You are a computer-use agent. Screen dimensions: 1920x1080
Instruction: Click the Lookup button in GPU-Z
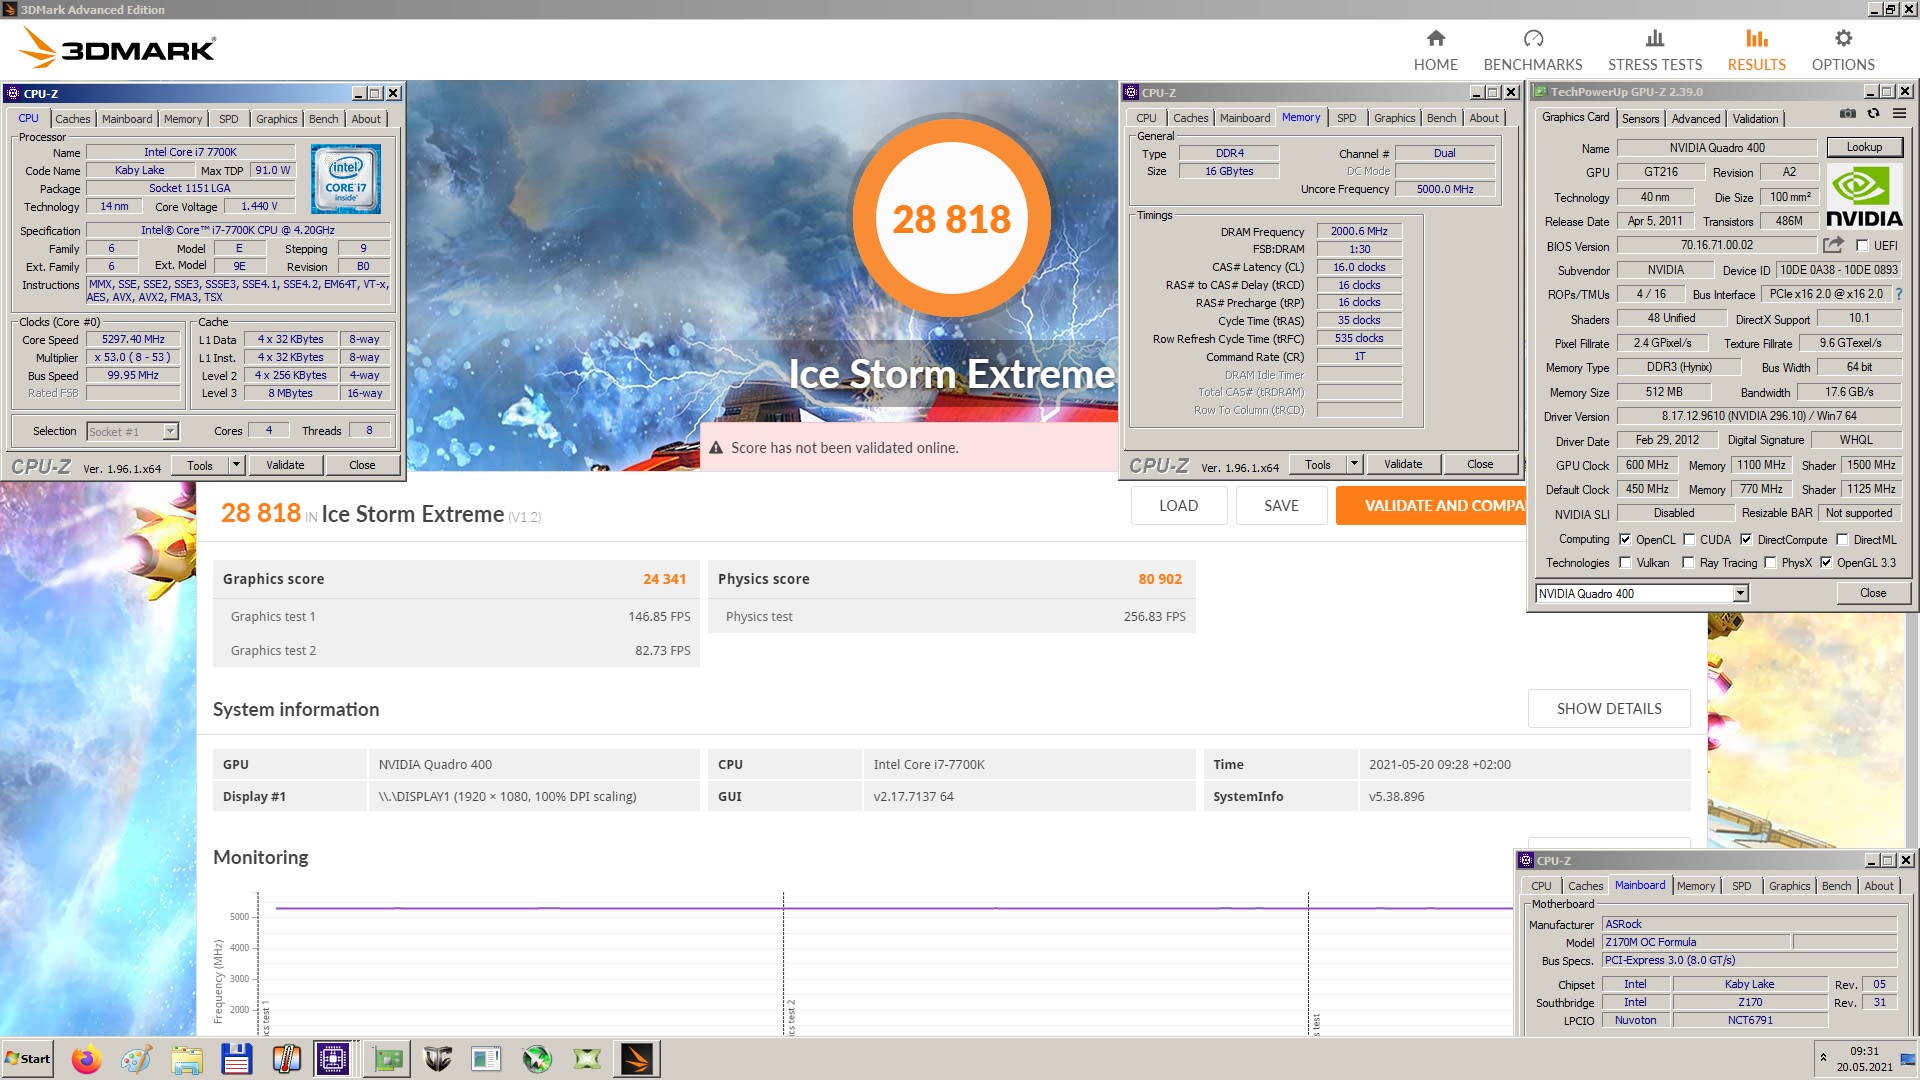point(1864,147)
